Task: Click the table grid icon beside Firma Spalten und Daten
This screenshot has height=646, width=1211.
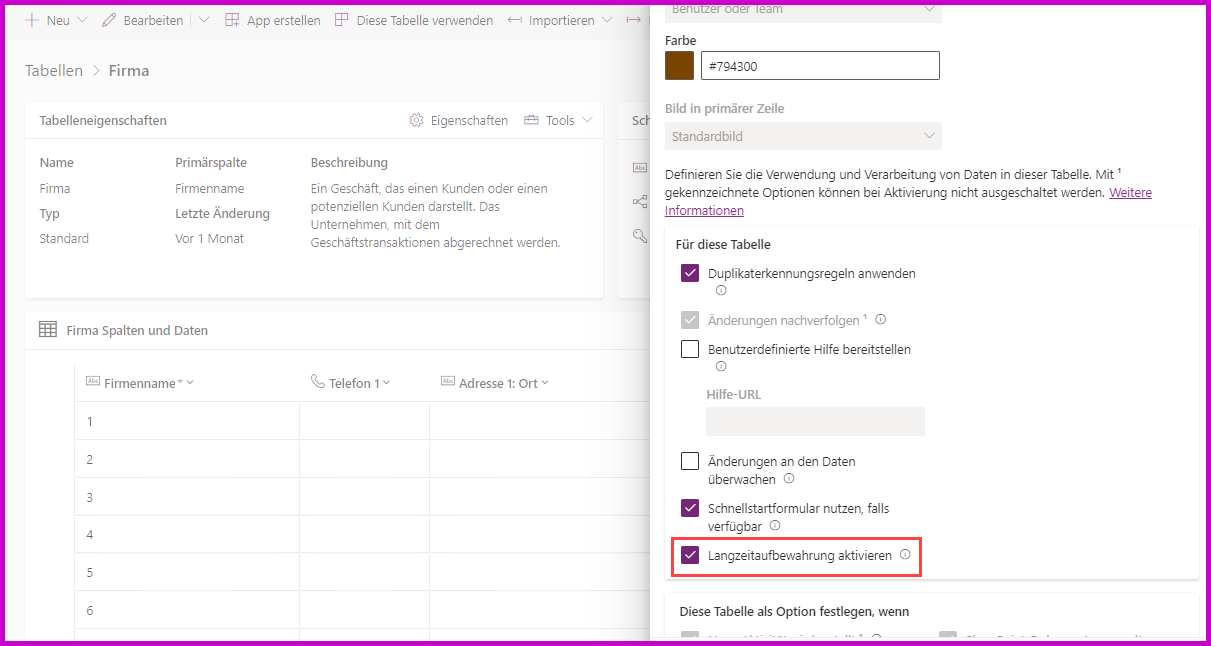Action: (x=47, y=330)
